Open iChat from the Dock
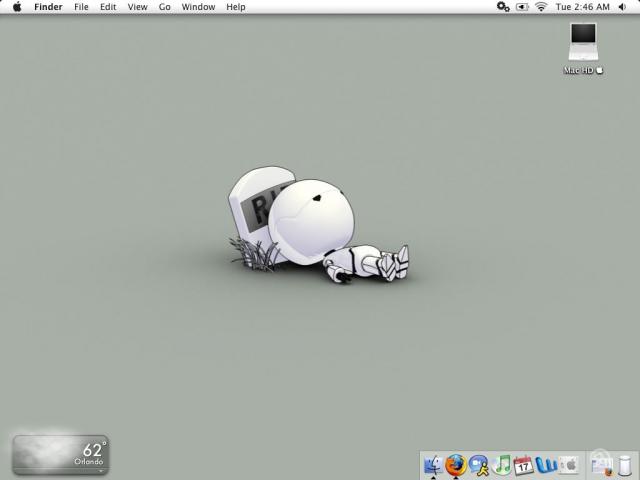 point(479,465)
